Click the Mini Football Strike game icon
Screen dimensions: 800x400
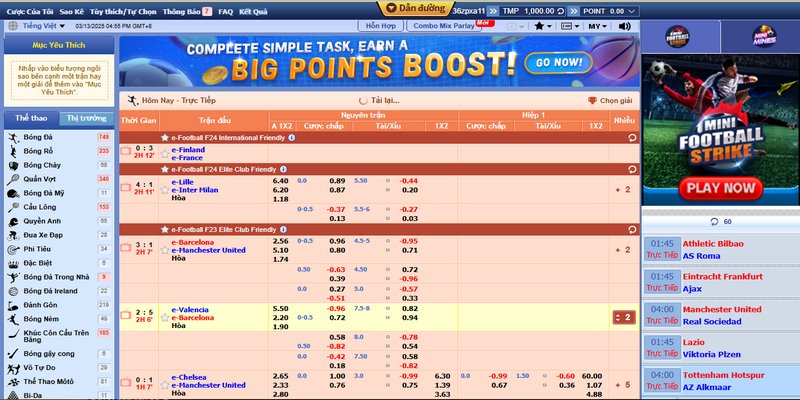[x=678, y=36]
